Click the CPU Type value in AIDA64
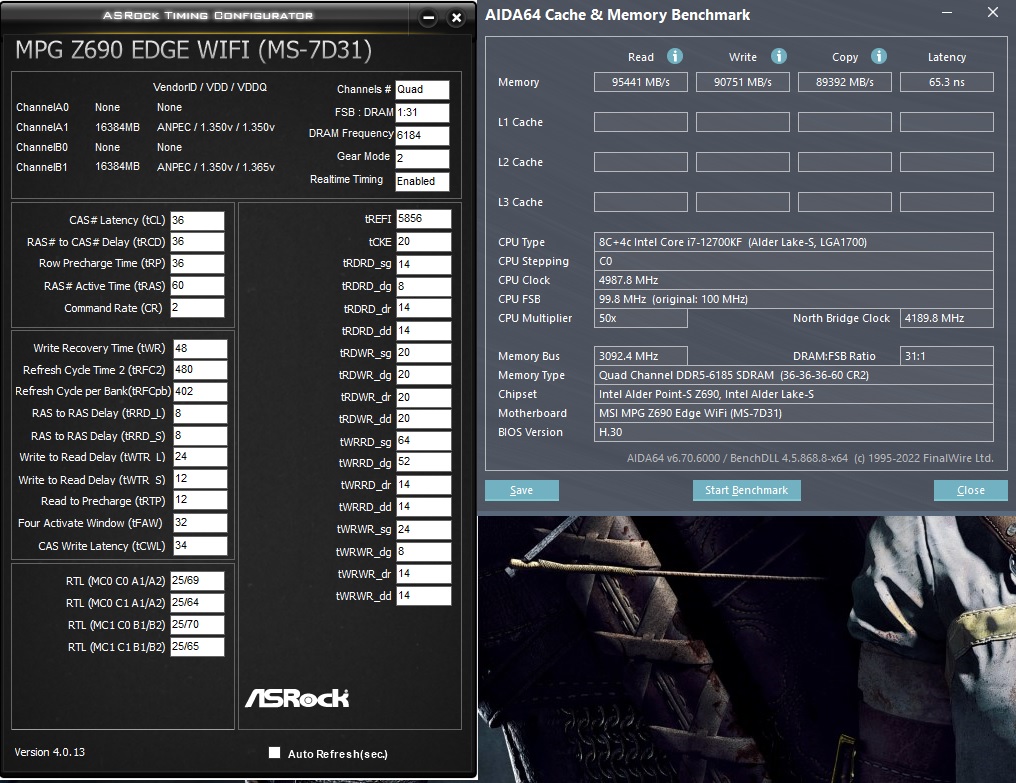Screen dimensions: 1016x783 click(794, 242)
